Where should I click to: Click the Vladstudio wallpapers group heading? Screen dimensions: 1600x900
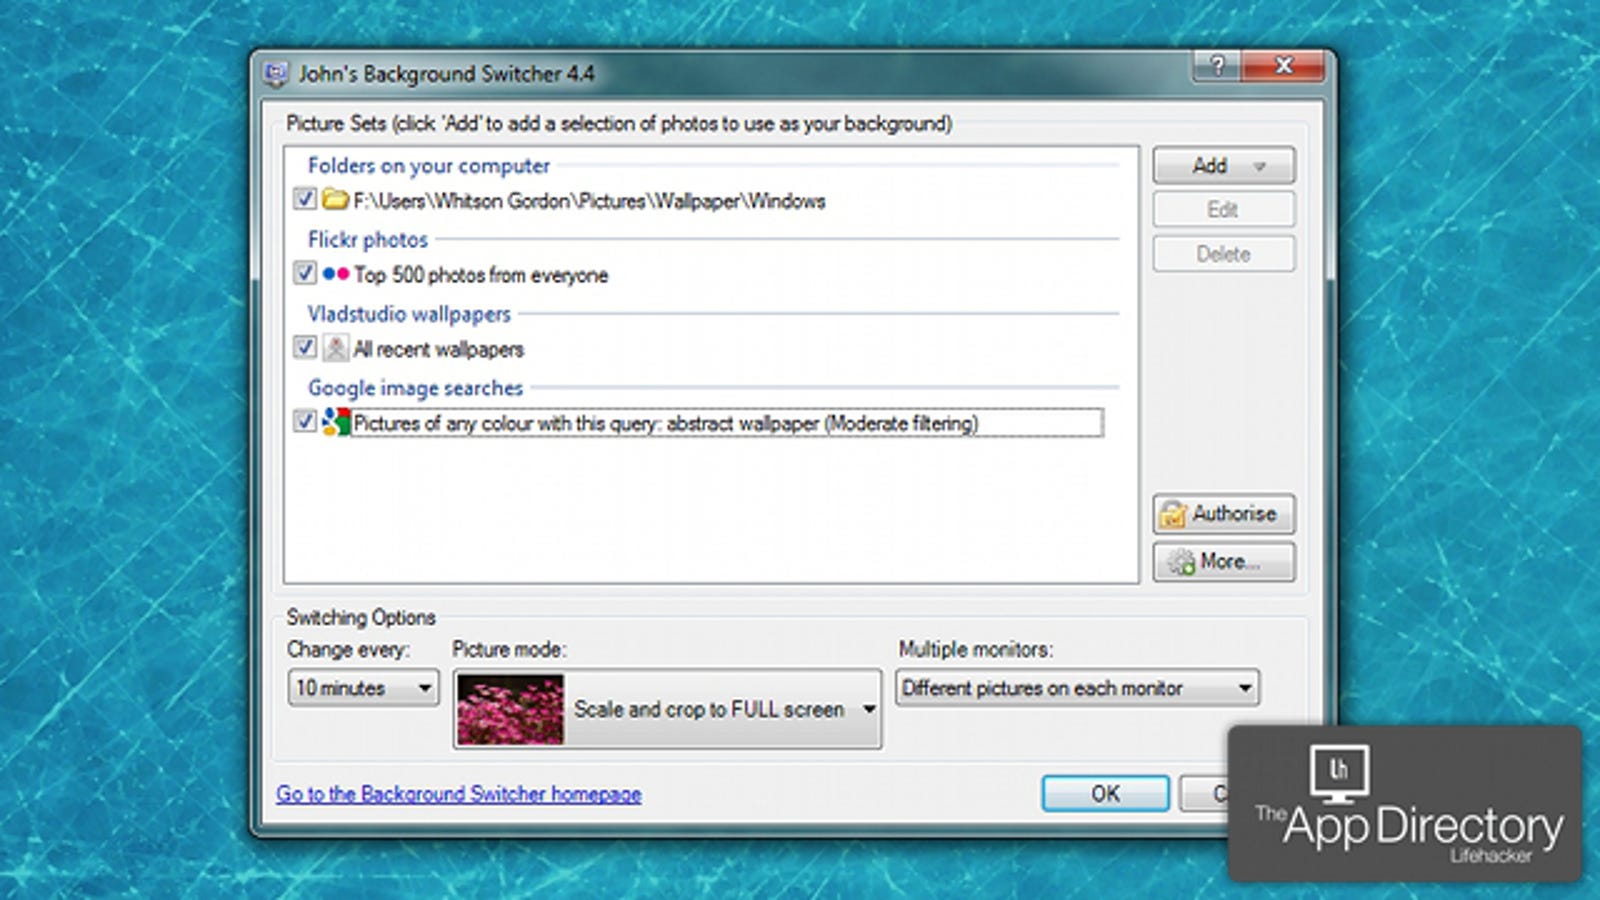click(409, 313)
